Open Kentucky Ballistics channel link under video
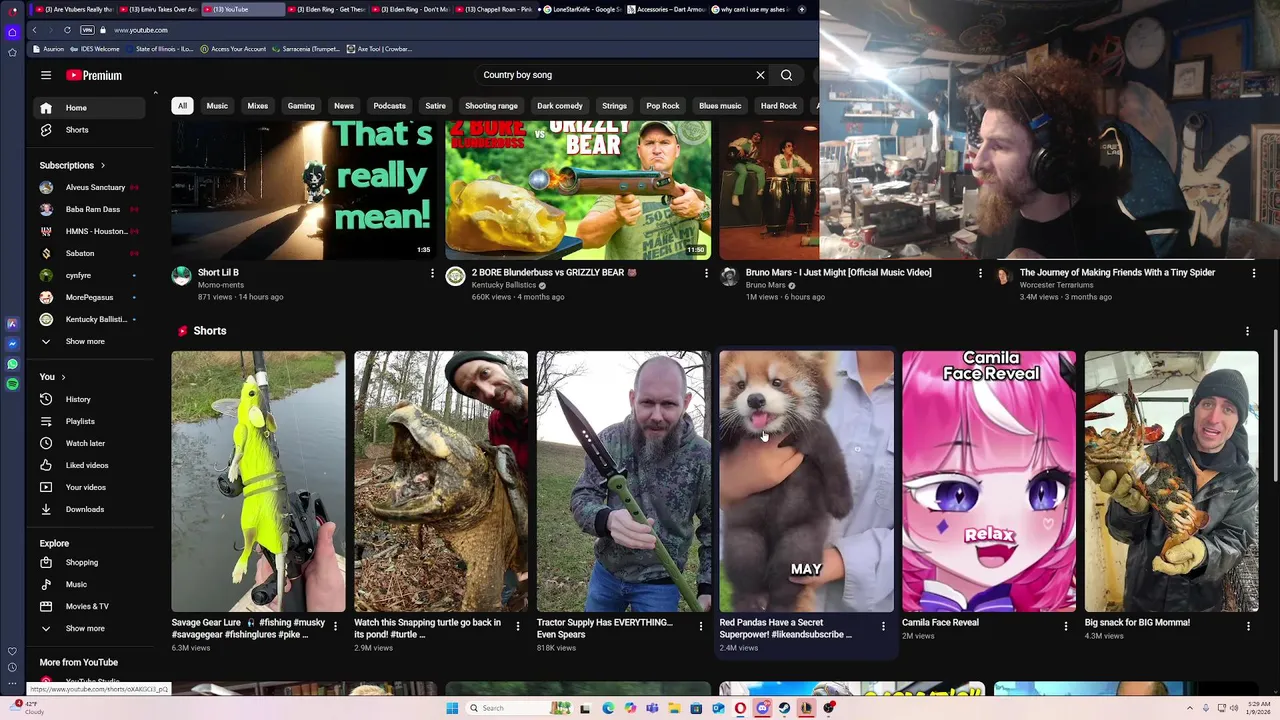 (504, 285)
